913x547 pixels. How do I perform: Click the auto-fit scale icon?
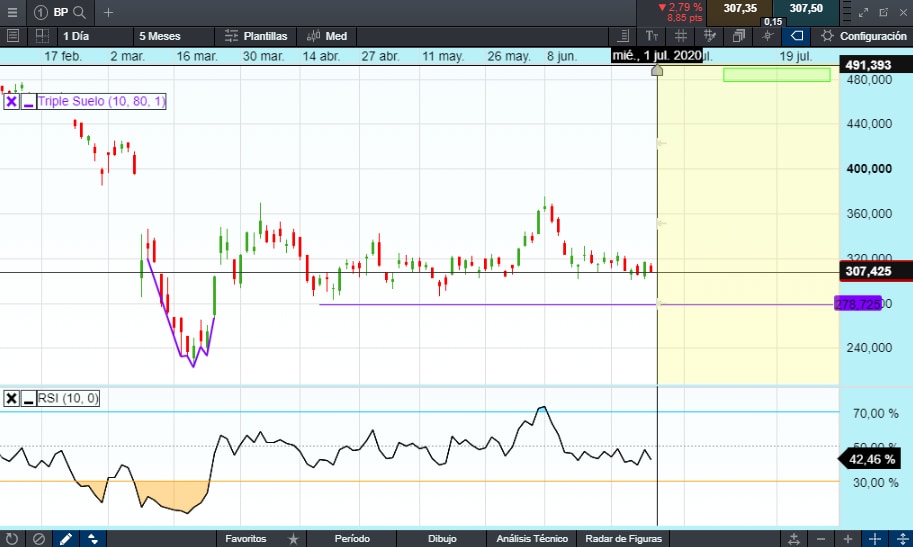[x=794, y=539]
